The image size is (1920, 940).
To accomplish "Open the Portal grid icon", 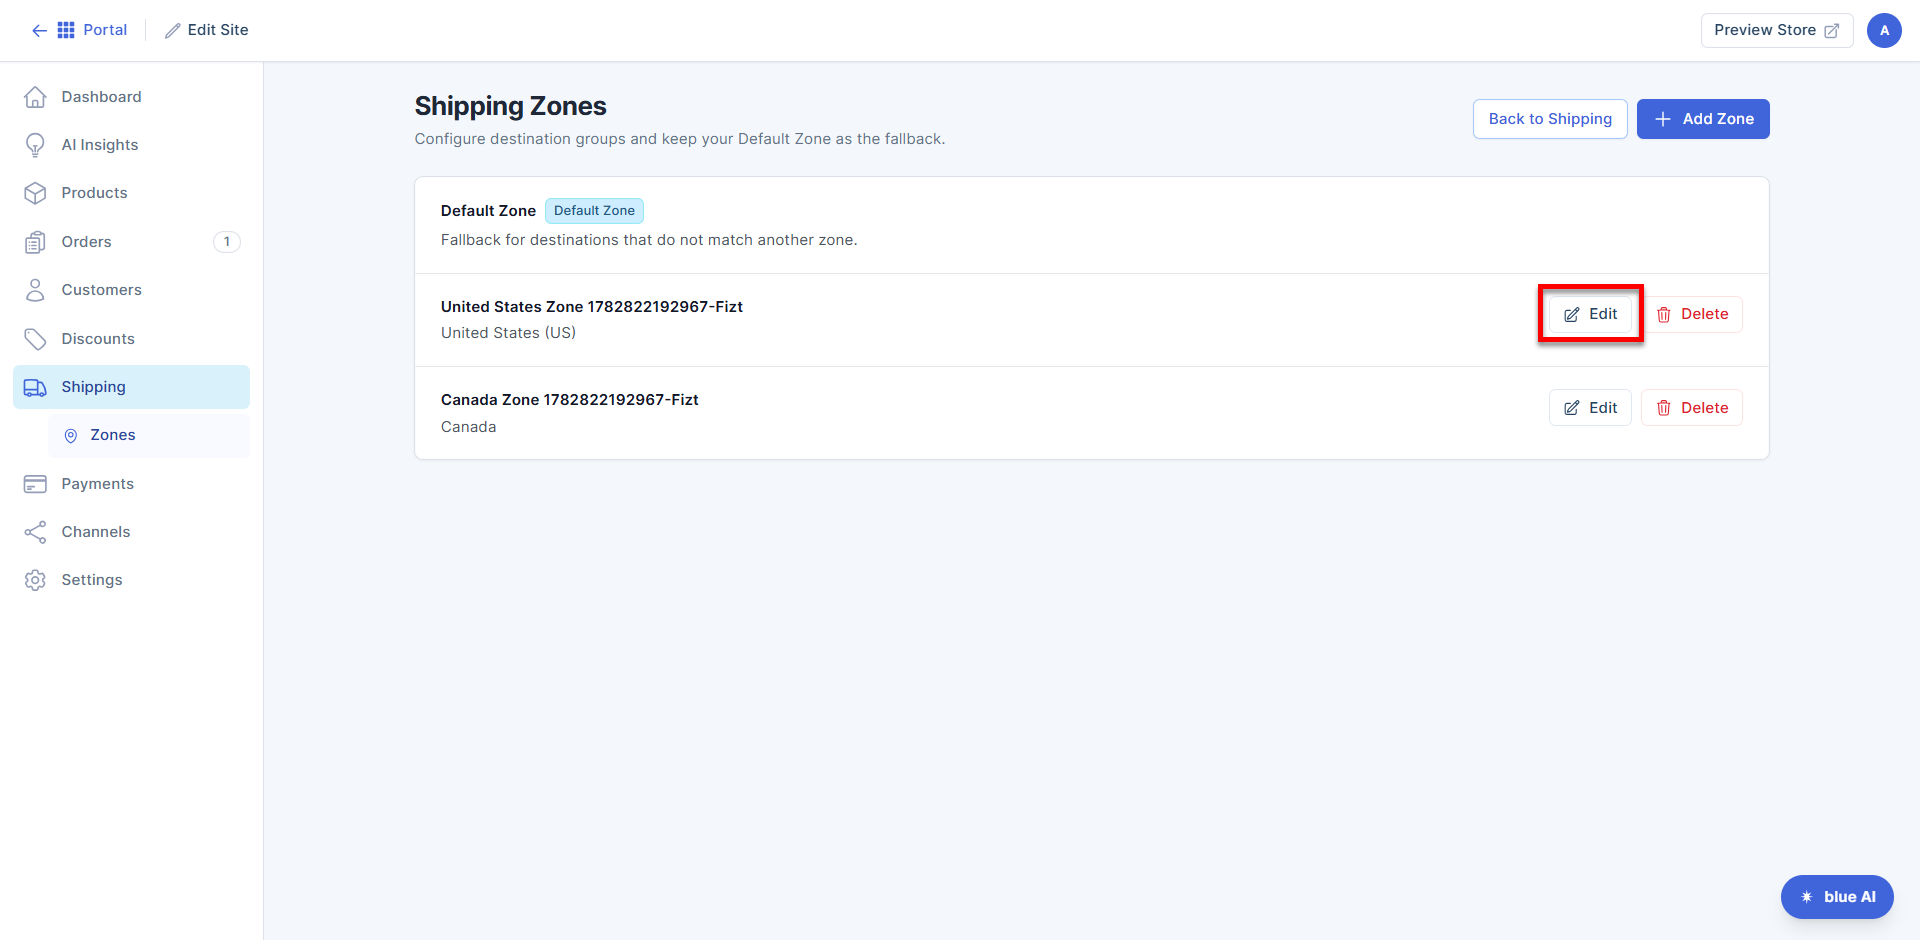I will (66, 30).
